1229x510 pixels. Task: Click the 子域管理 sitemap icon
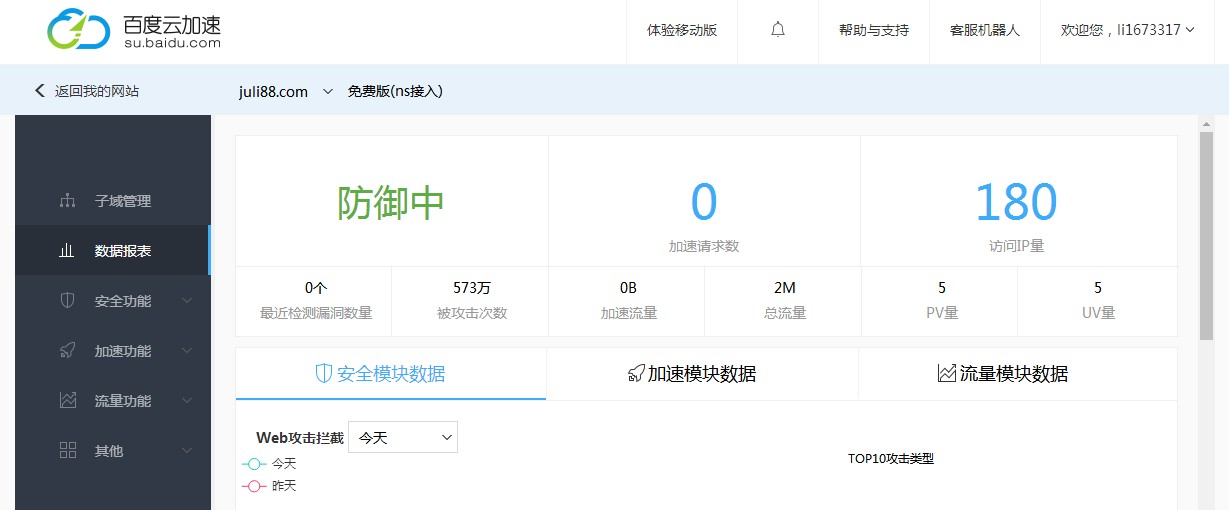point(68,201)
